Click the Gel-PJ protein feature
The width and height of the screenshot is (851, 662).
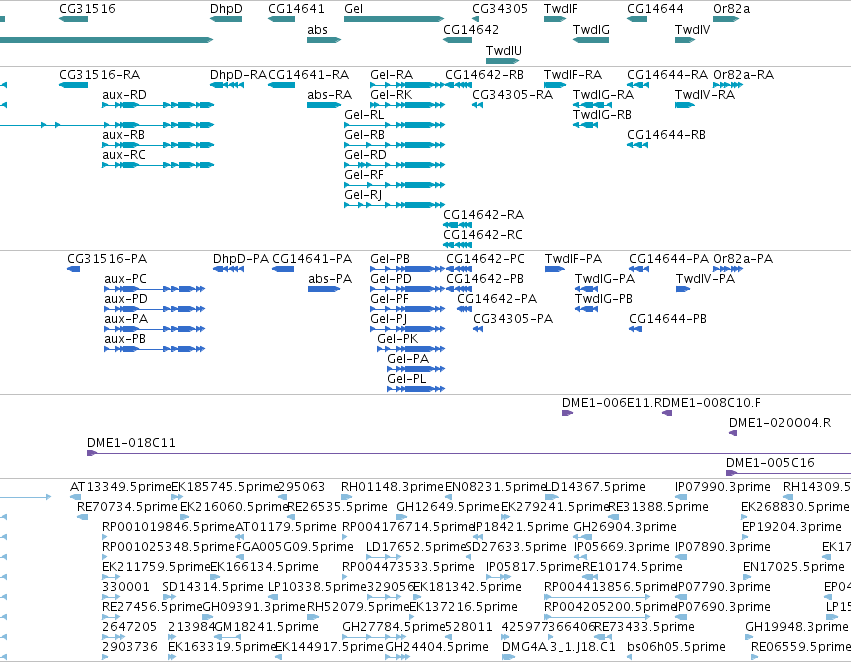click(408, 329)
